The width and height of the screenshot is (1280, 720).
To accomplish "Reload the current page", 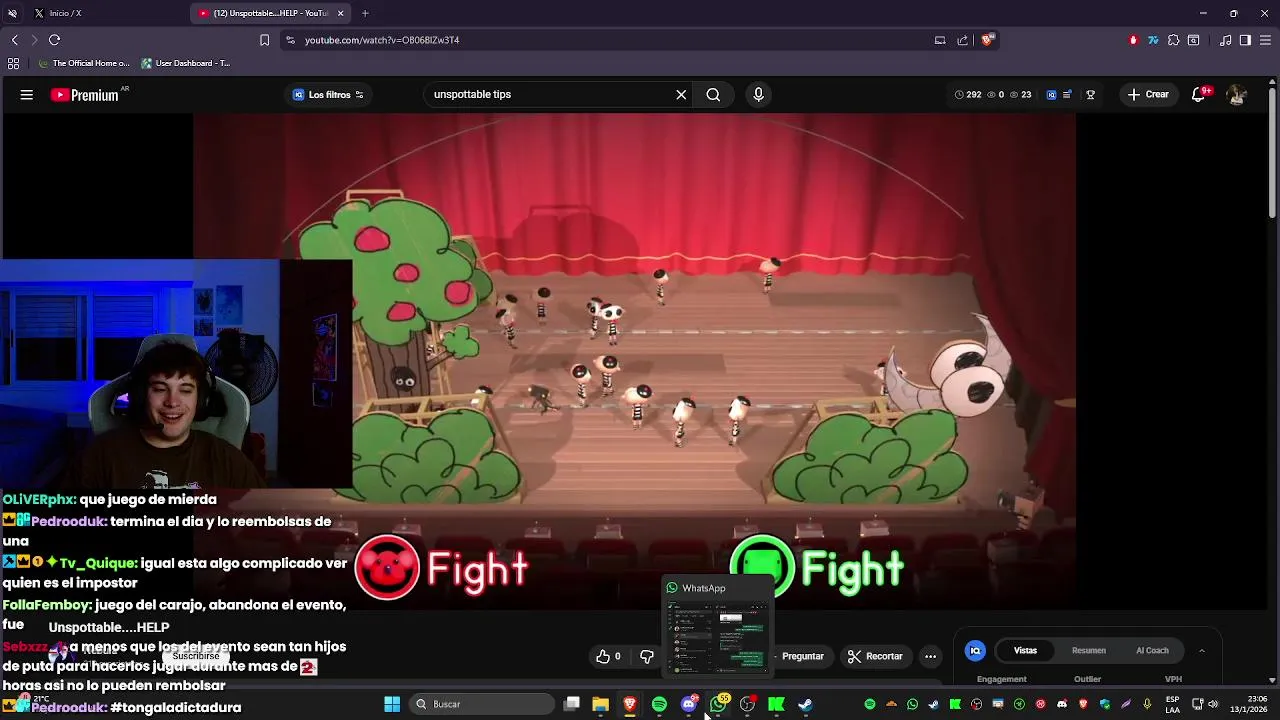I will 54,40.
